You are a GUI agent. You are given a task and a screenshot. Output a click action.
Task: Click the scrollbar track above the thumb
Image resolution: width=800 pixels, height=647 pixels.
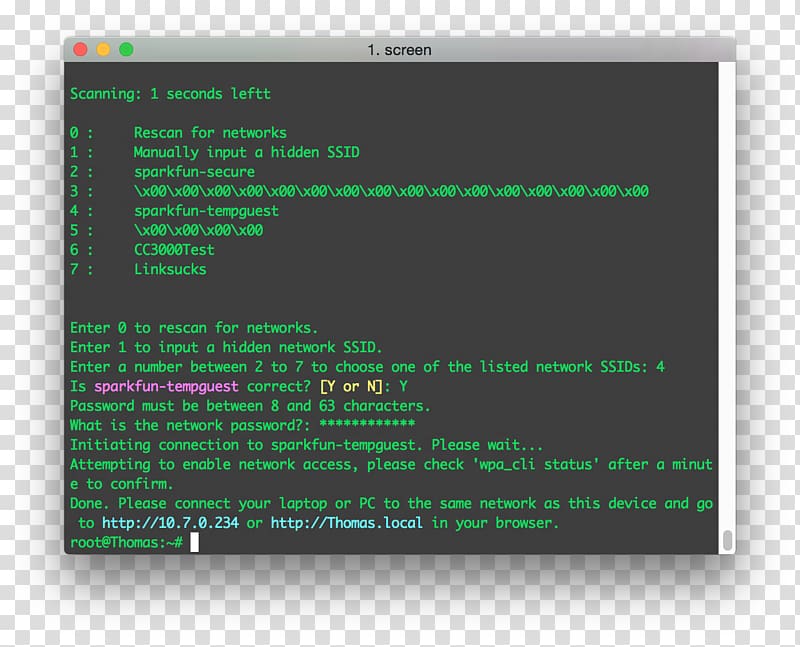pos(728,296)
